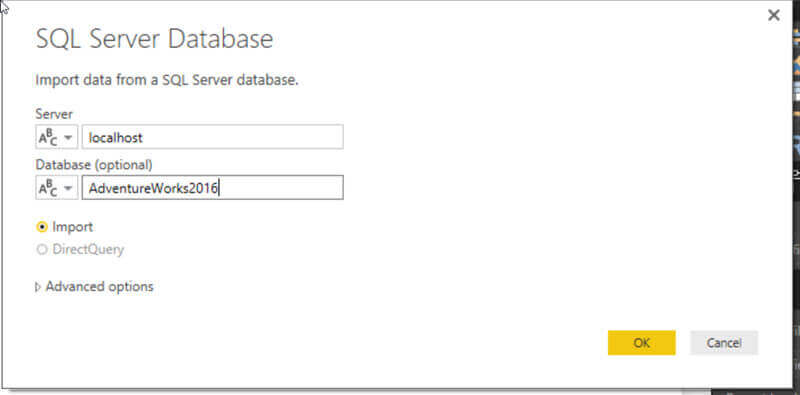
Task: Select the DirectQuery radio button
Action: coord(42,250)
